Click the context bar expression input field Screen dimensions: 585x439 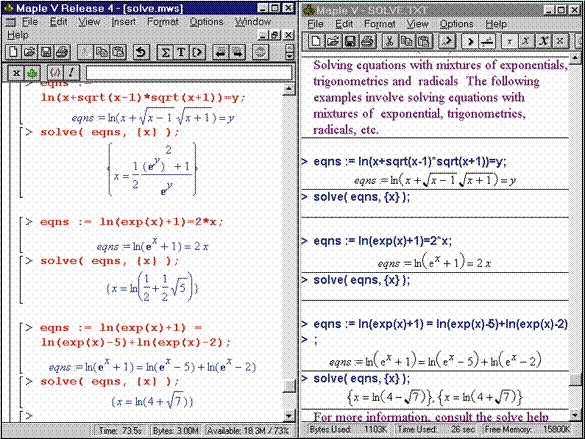(189, 72)
